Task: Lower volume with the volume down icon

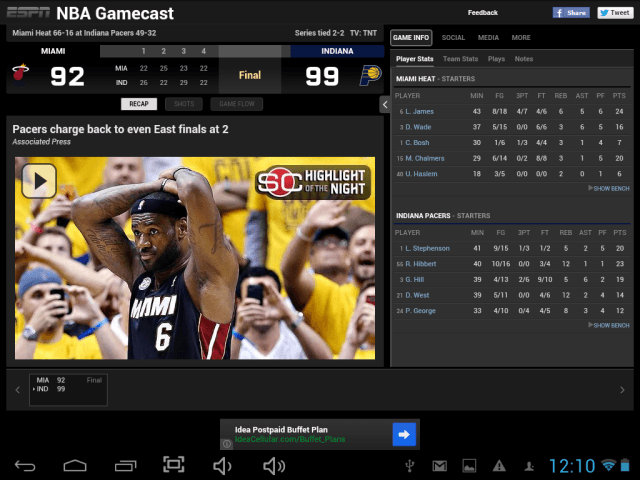Action: tap(222, 465)
